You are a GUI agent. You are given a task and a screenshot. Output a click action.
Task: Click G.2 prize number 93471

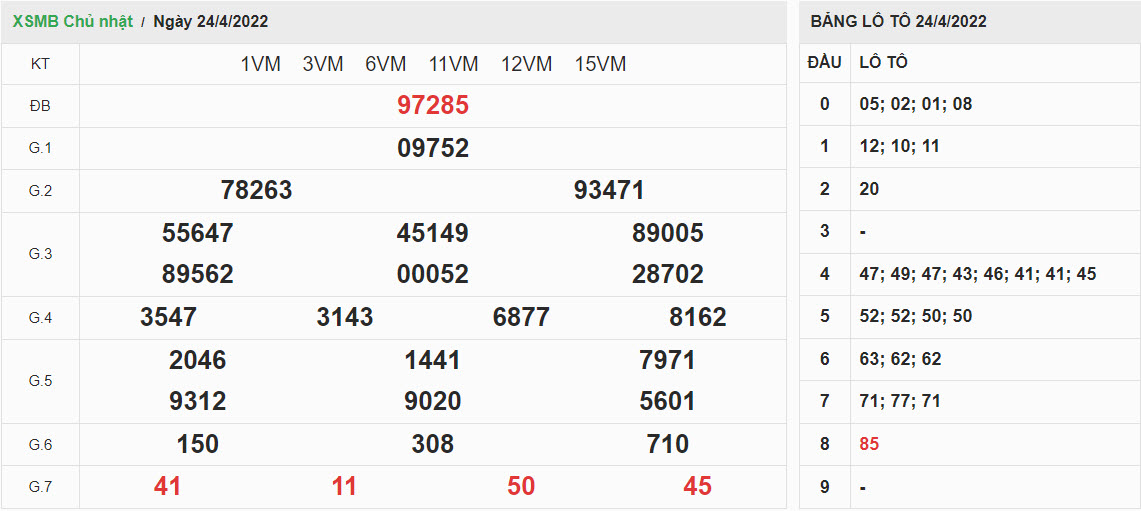pyautogui.click(x=608, y=191)
